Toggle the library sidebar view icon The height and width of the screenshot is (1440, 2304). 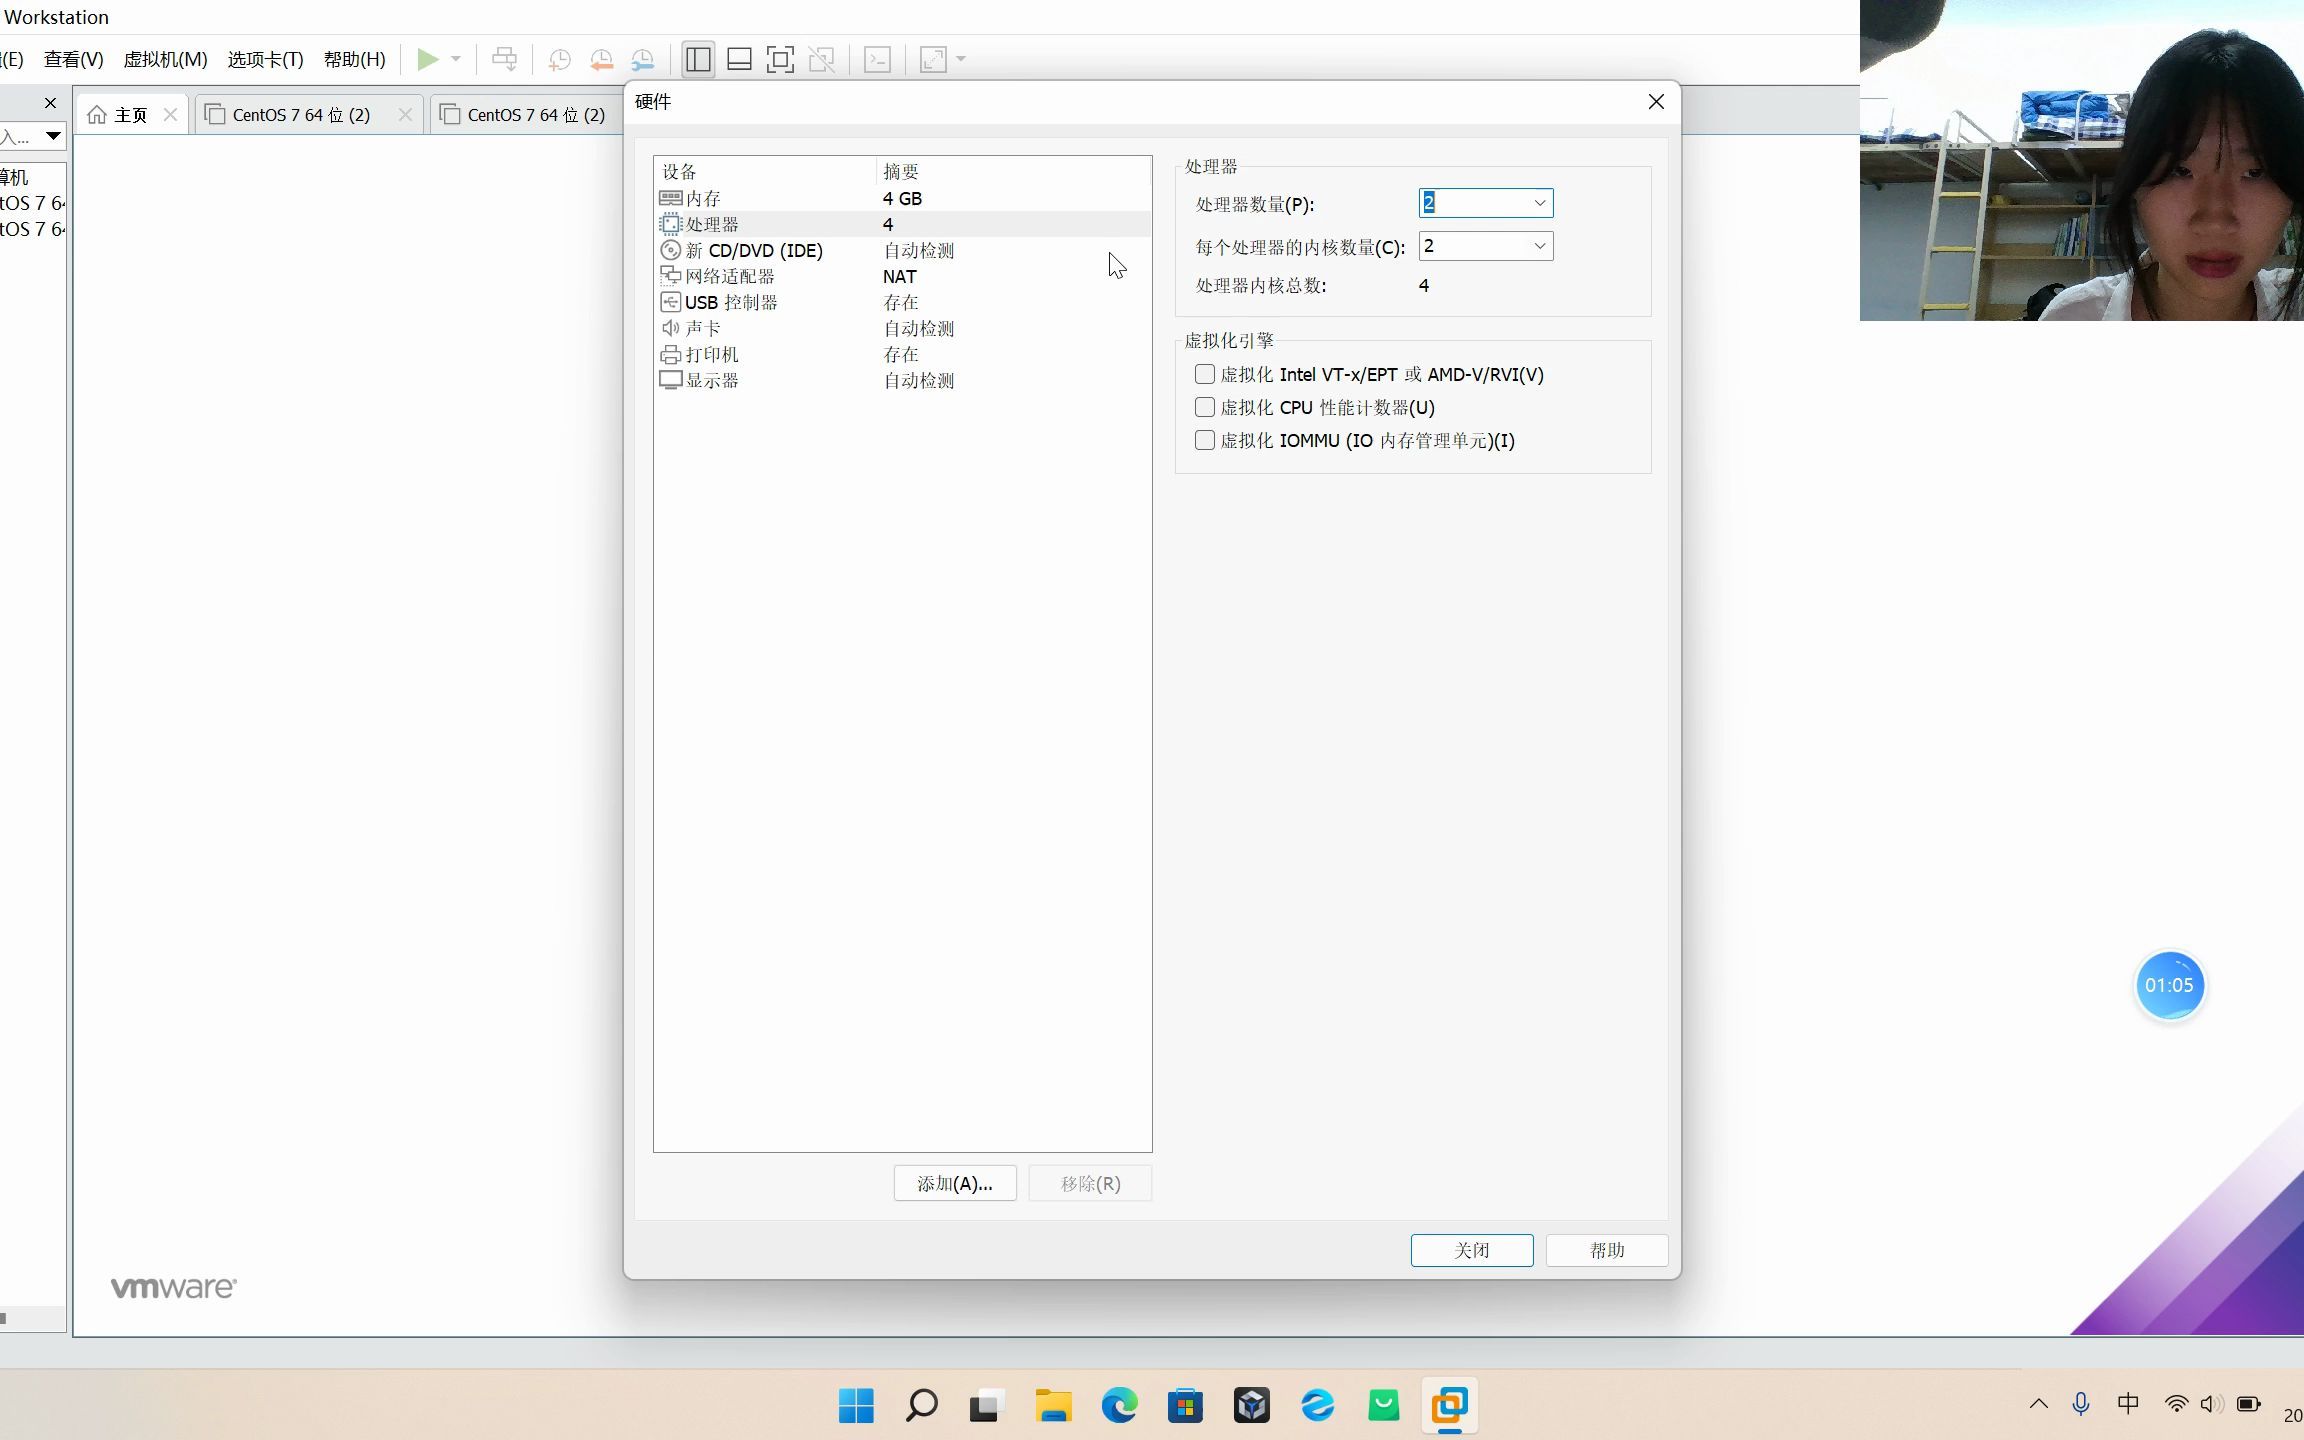click(698, 59)
